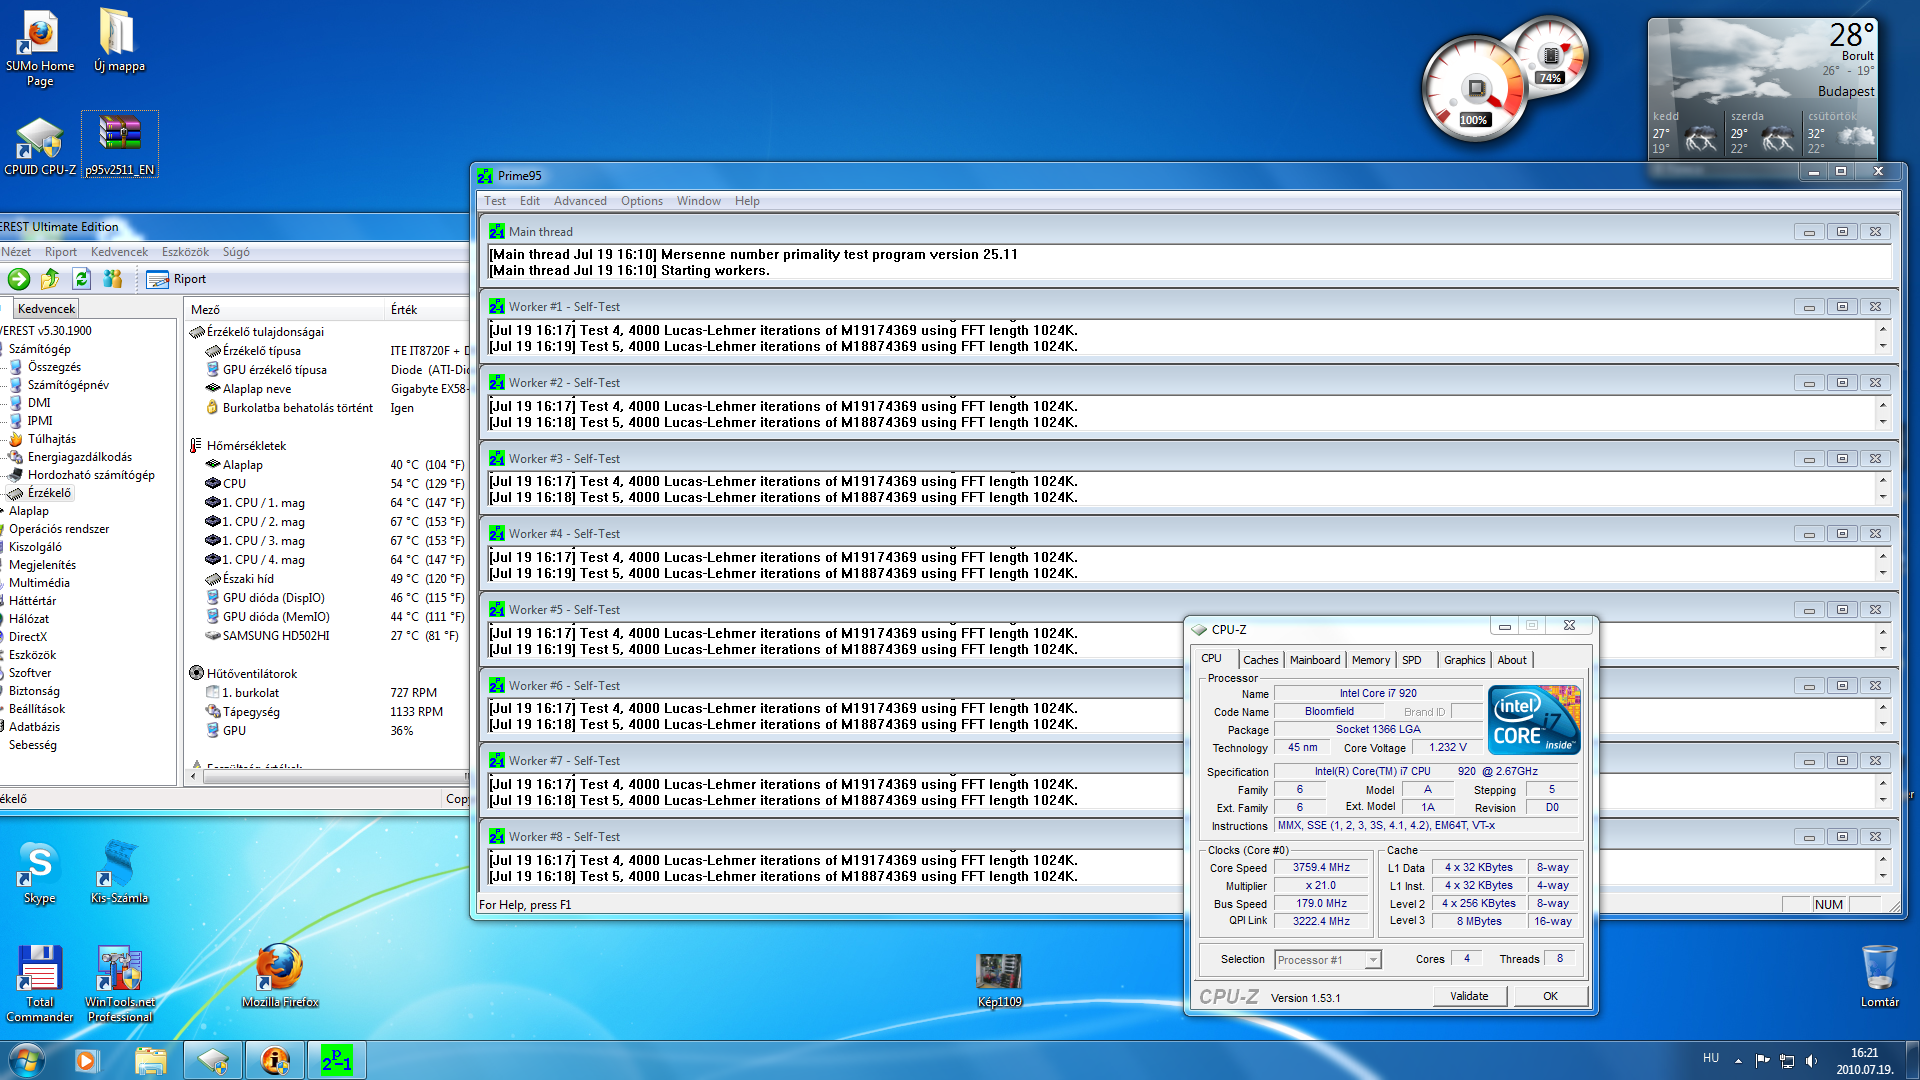The image size is (1920, 1080).
Task: Select the Túlhajtás flame tree item
Action: click(51, 439)
